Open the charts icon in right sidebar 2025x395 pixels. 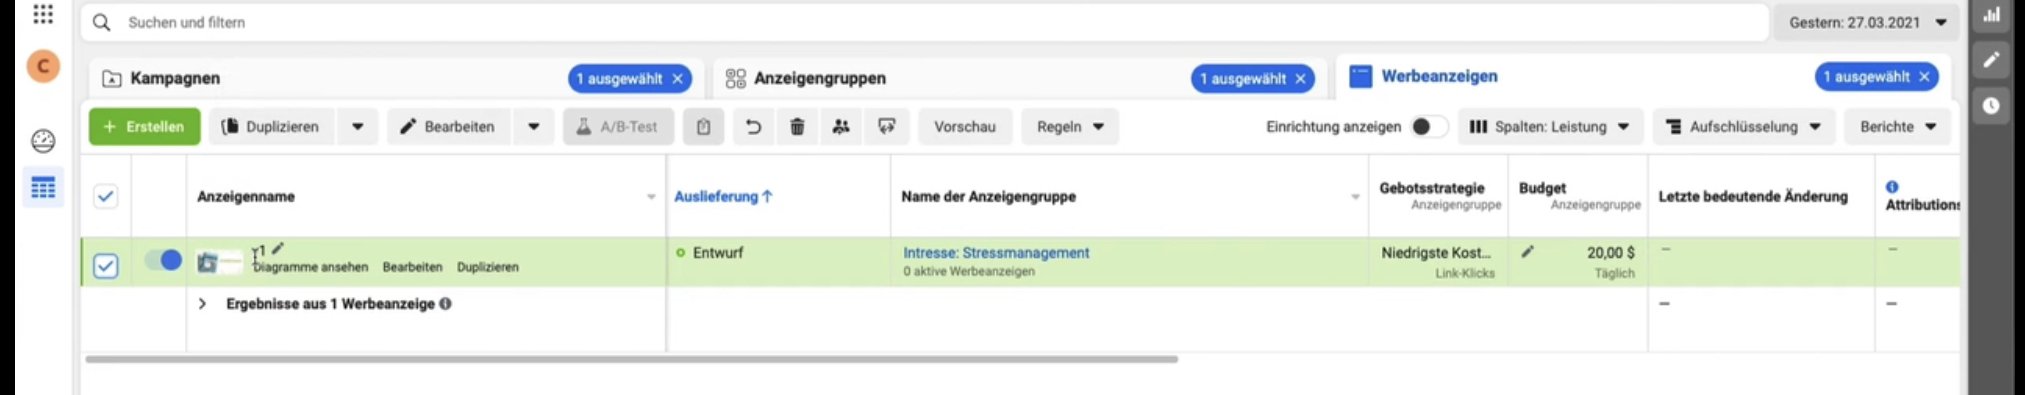1992,14
